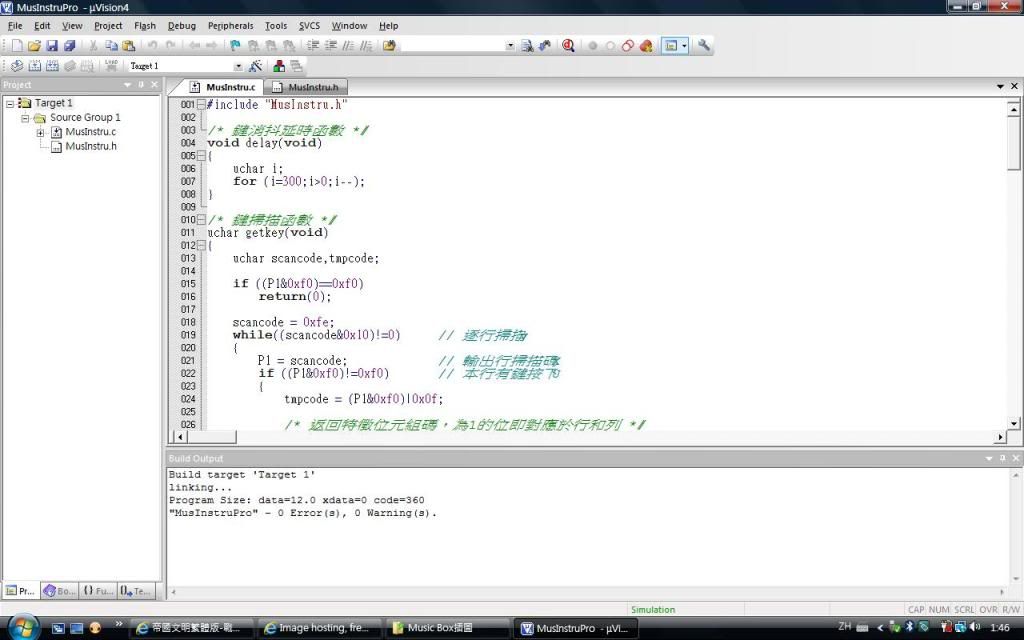Open the Target 1 dropdown
Screen dimensions: 1024x640
coord(238,66)
